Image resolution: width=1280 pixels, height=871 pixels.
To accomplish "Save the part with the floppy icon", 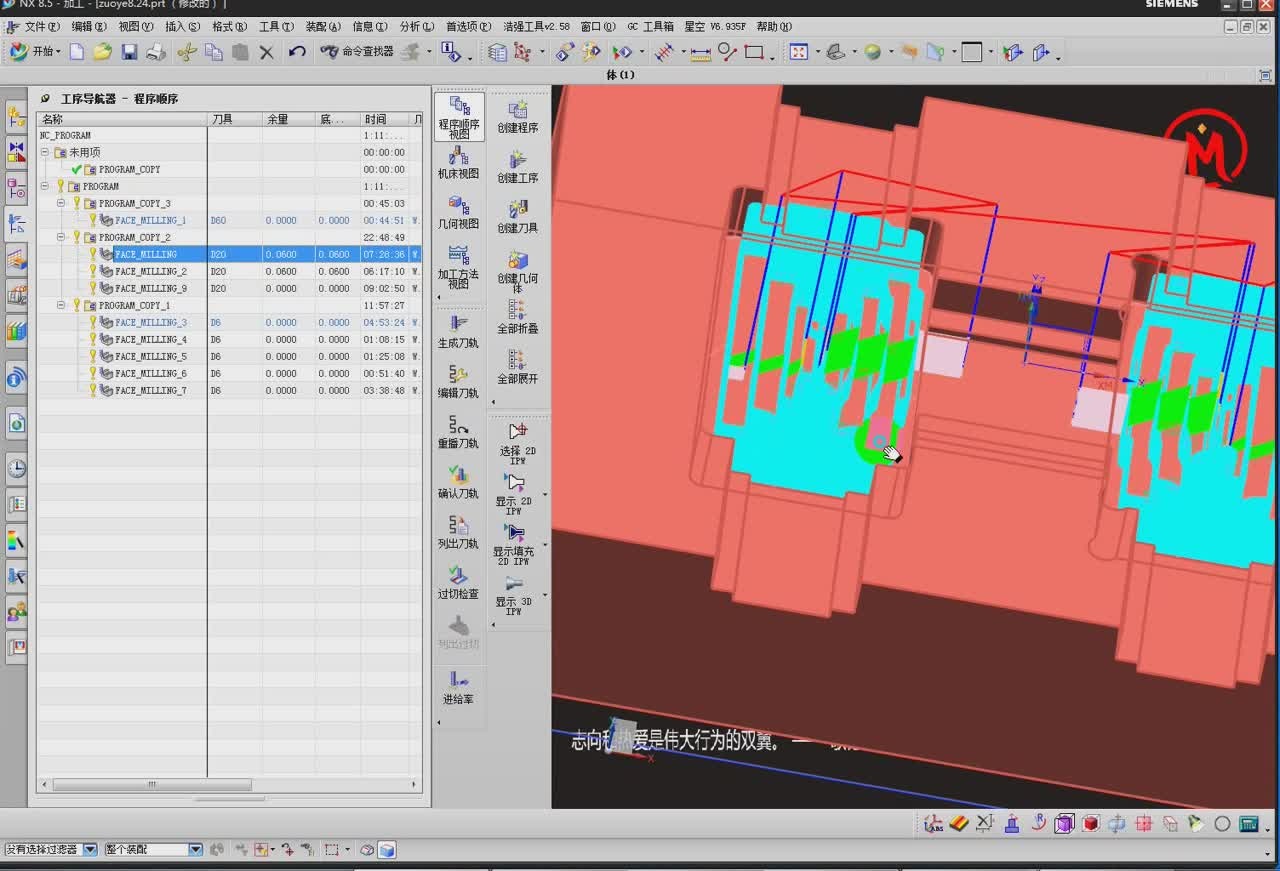I will [x=129, y=52].
